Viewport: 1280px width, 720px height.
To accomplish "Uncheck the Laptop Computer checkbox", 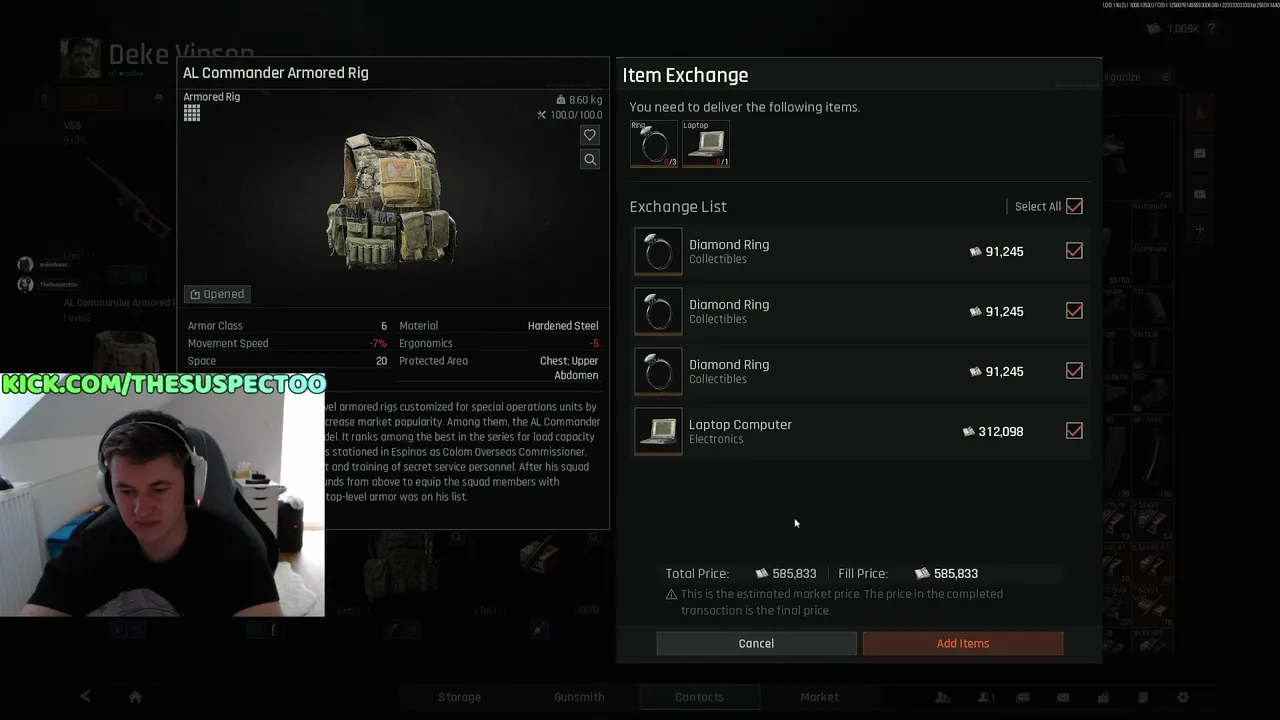I will [x=1074, y=431].
